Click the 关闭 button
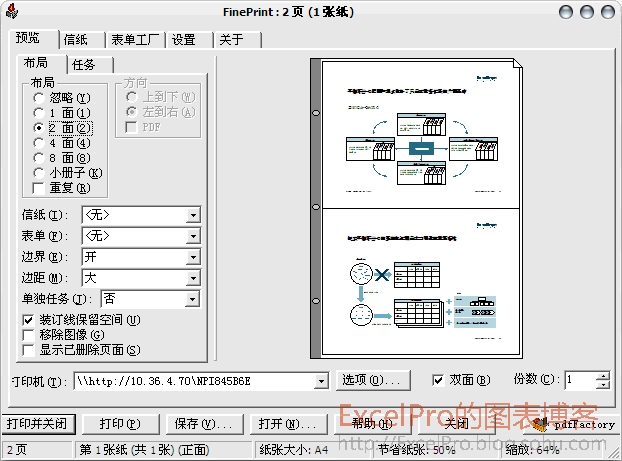 tap(457, 424)
